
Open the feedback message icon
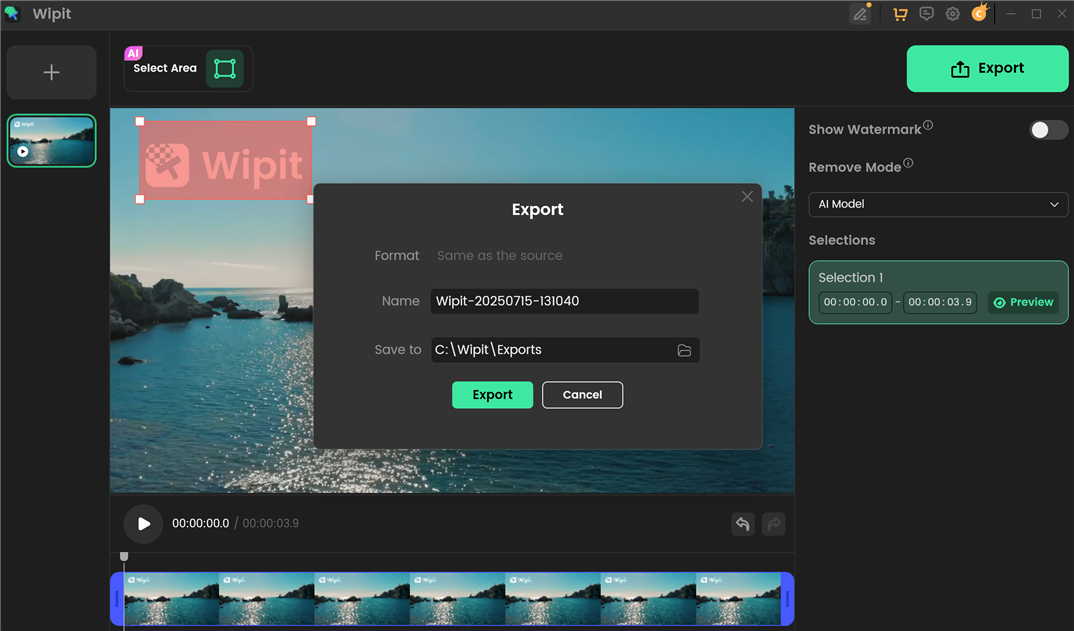(926, 13)
